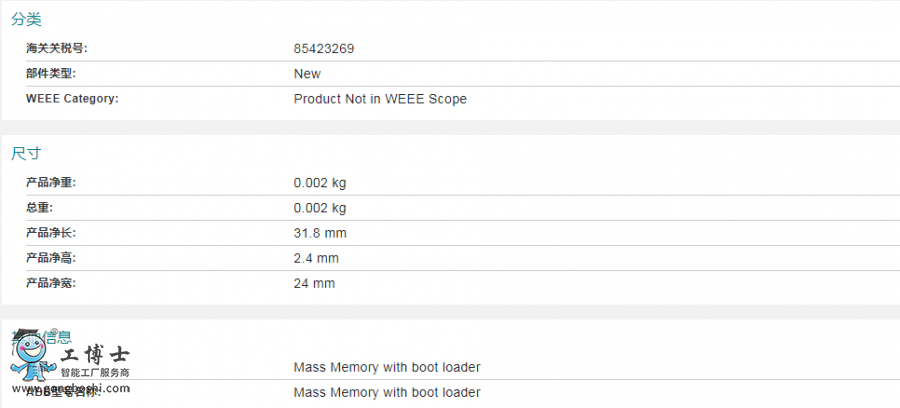Click the 工博士 mascot logo icon
Image resolution: width=900 pixels, height=408 pixels.
[x=32, y=357]
